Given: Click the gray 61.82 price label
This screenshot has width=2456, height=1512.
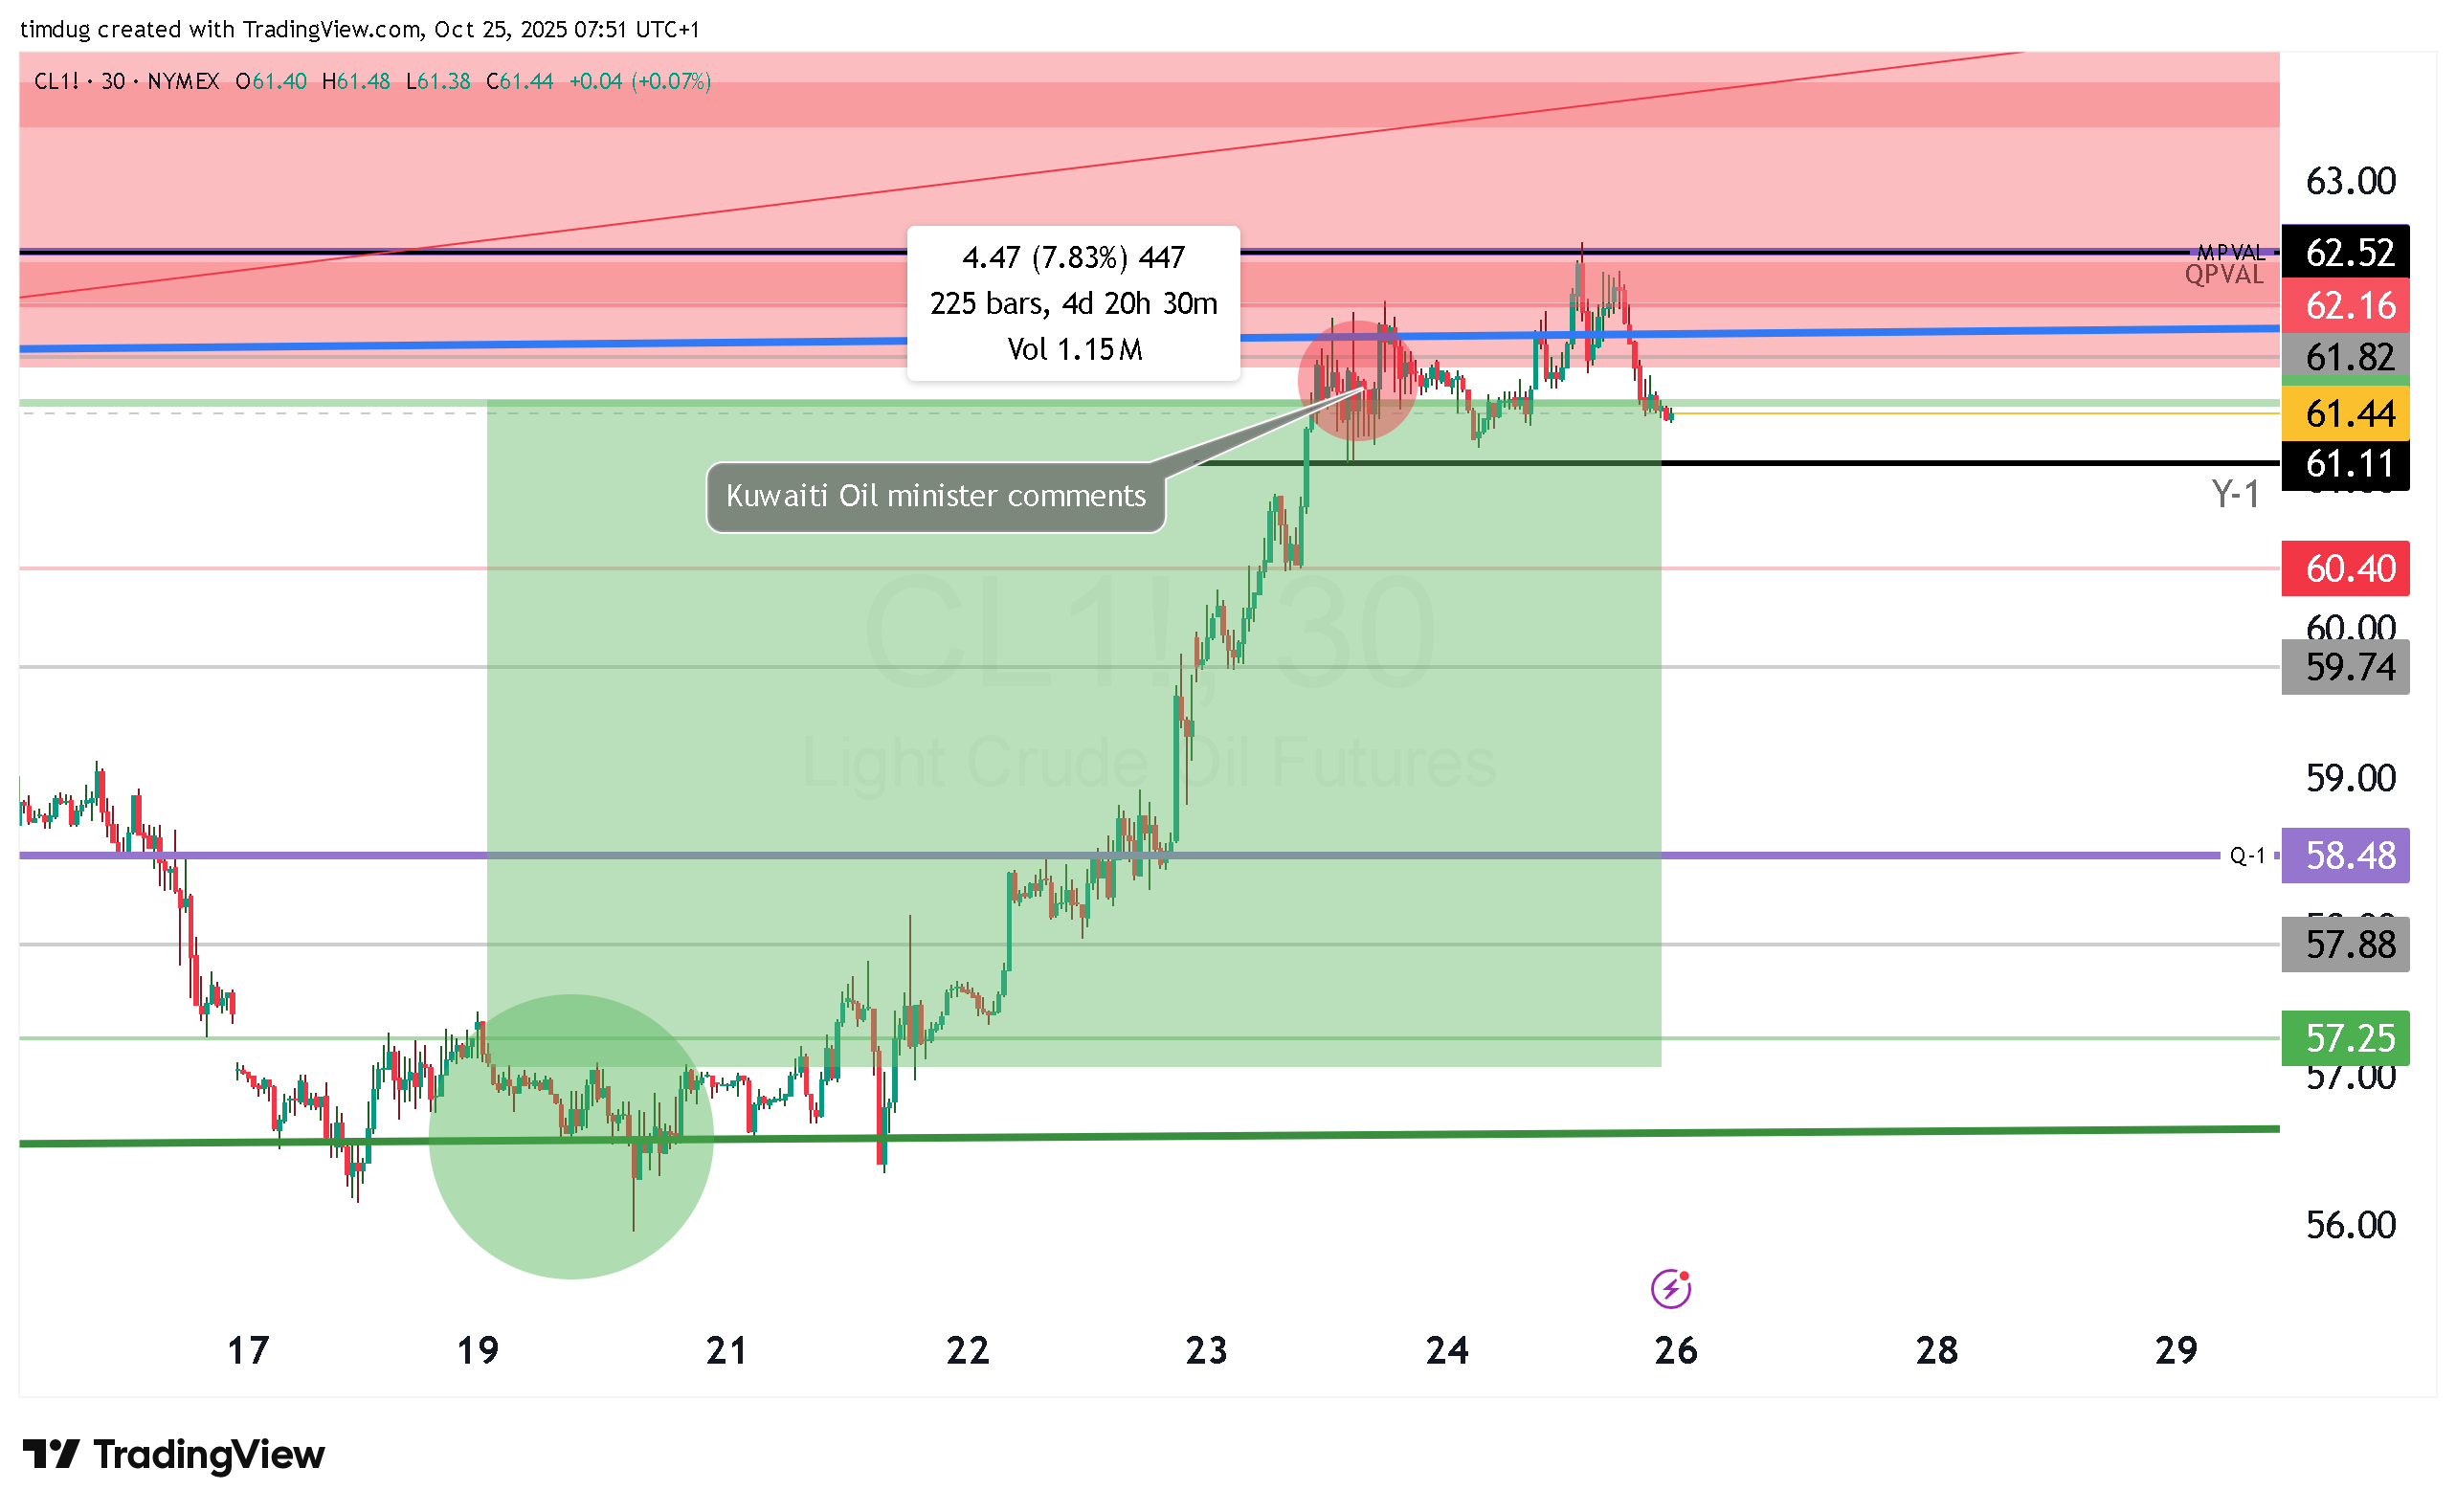Looking at the screenshot, I should (x=2345, y=357).
